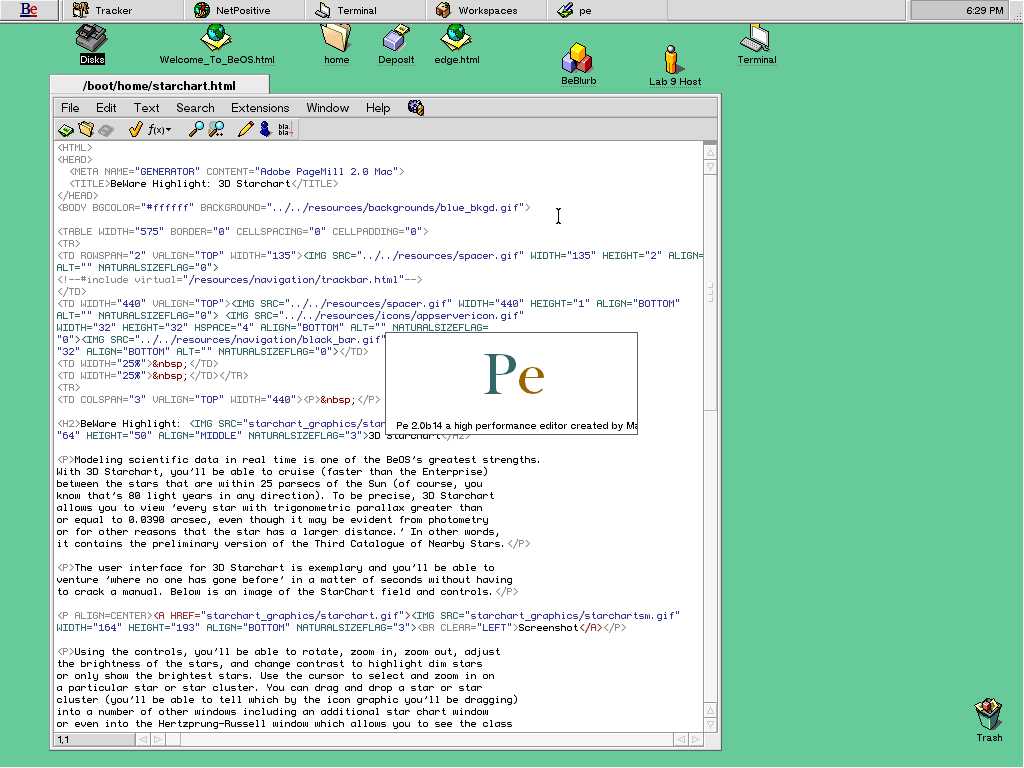Click the /boot/home/starchart.html title tab

(x=159, y=86)
